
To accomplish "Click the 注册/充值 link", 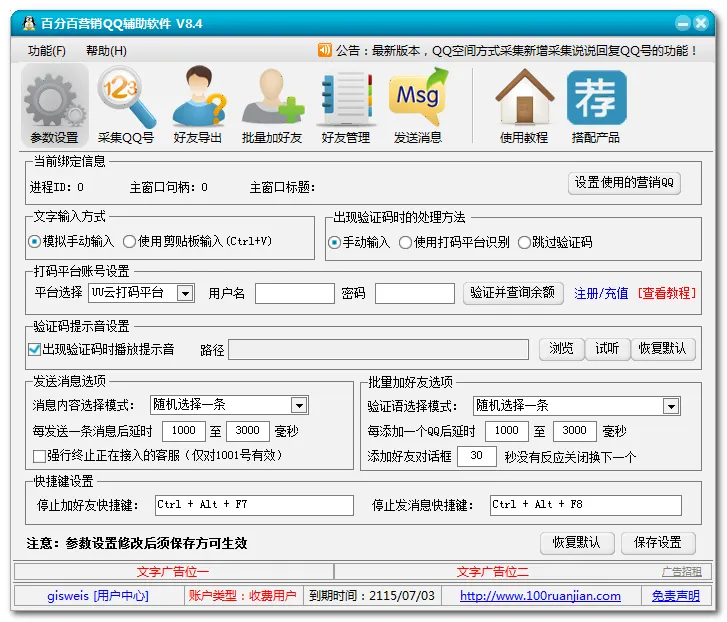I will pyautogui.click(x=601, y=293).
